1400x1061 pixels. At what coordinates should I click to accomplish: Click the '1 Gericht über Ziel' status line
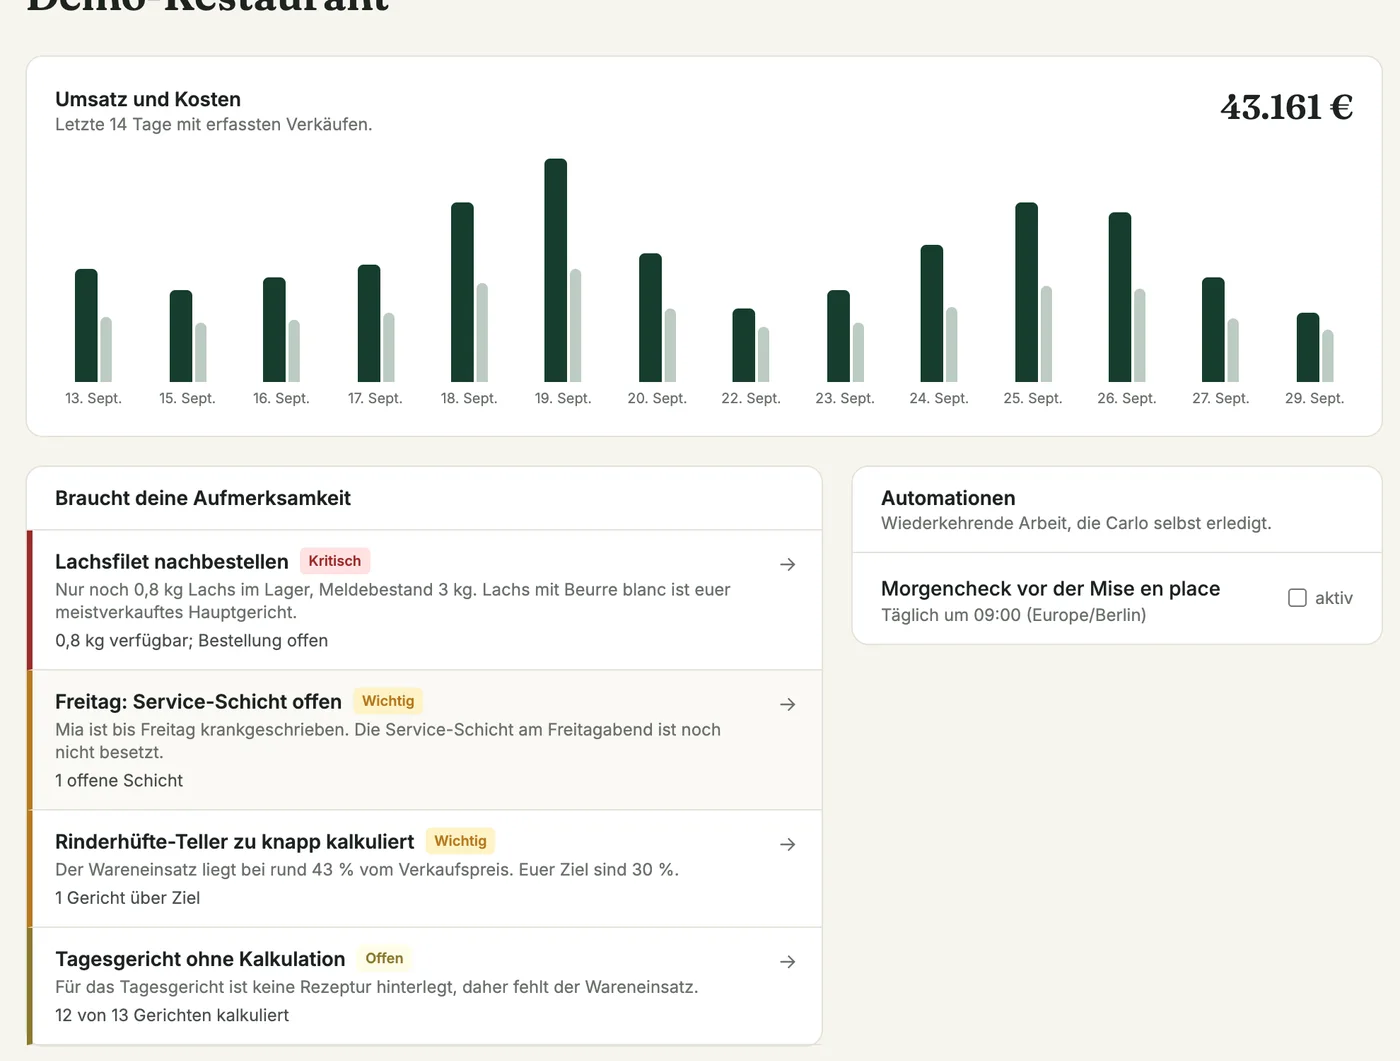pos(128,898)
